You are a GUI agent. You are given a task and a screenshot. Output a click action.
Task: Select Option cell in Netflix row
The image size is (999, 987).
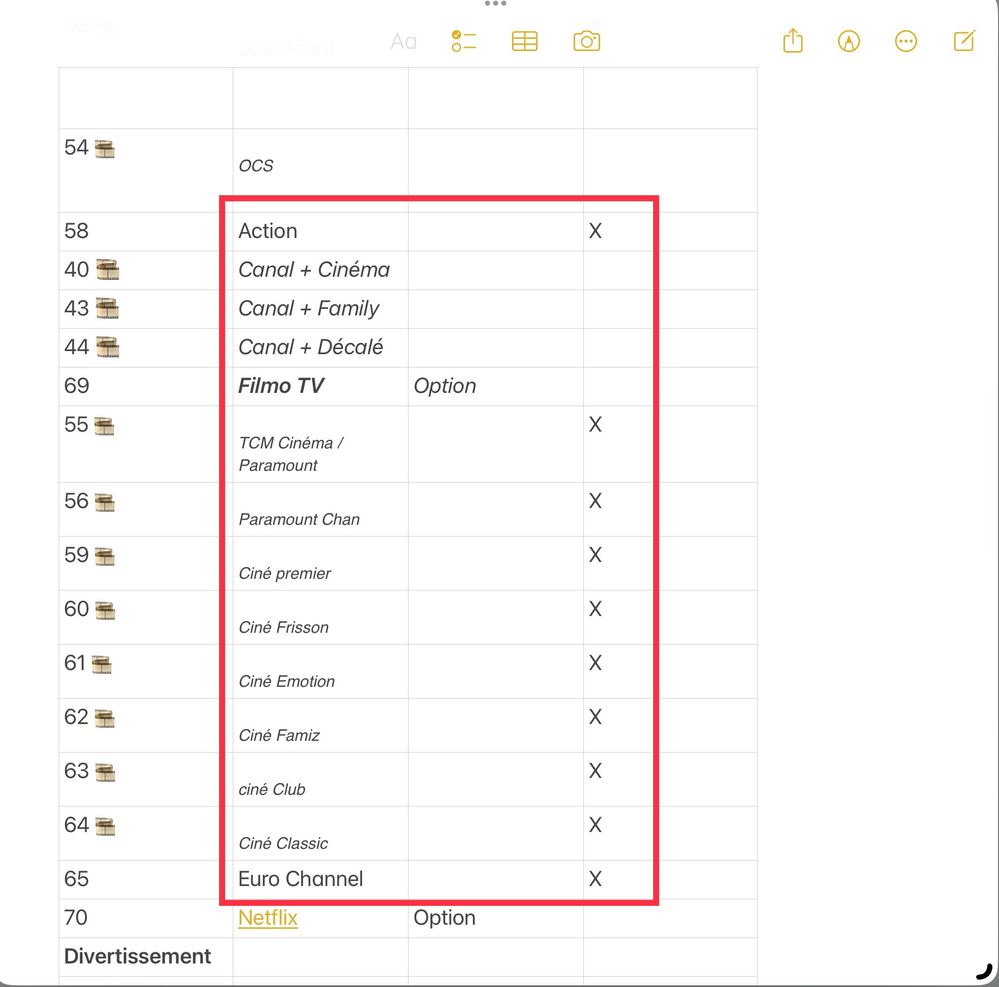click(496, 918)
